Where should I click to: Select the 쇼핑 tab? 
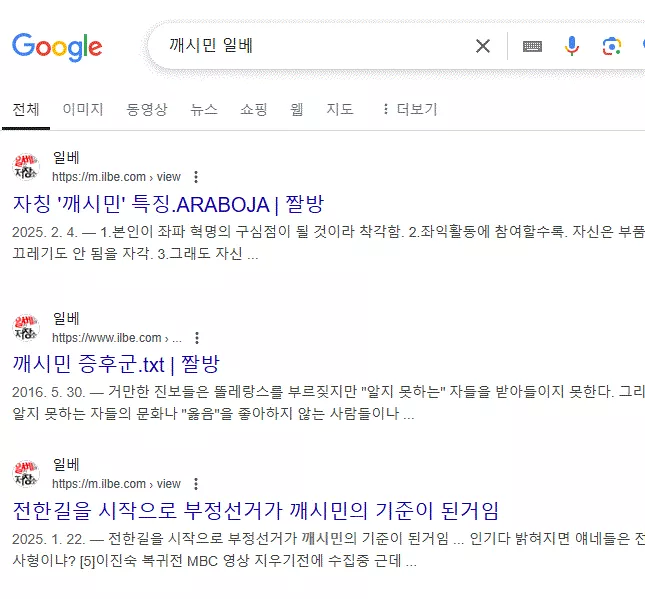[x=254, y=109]
